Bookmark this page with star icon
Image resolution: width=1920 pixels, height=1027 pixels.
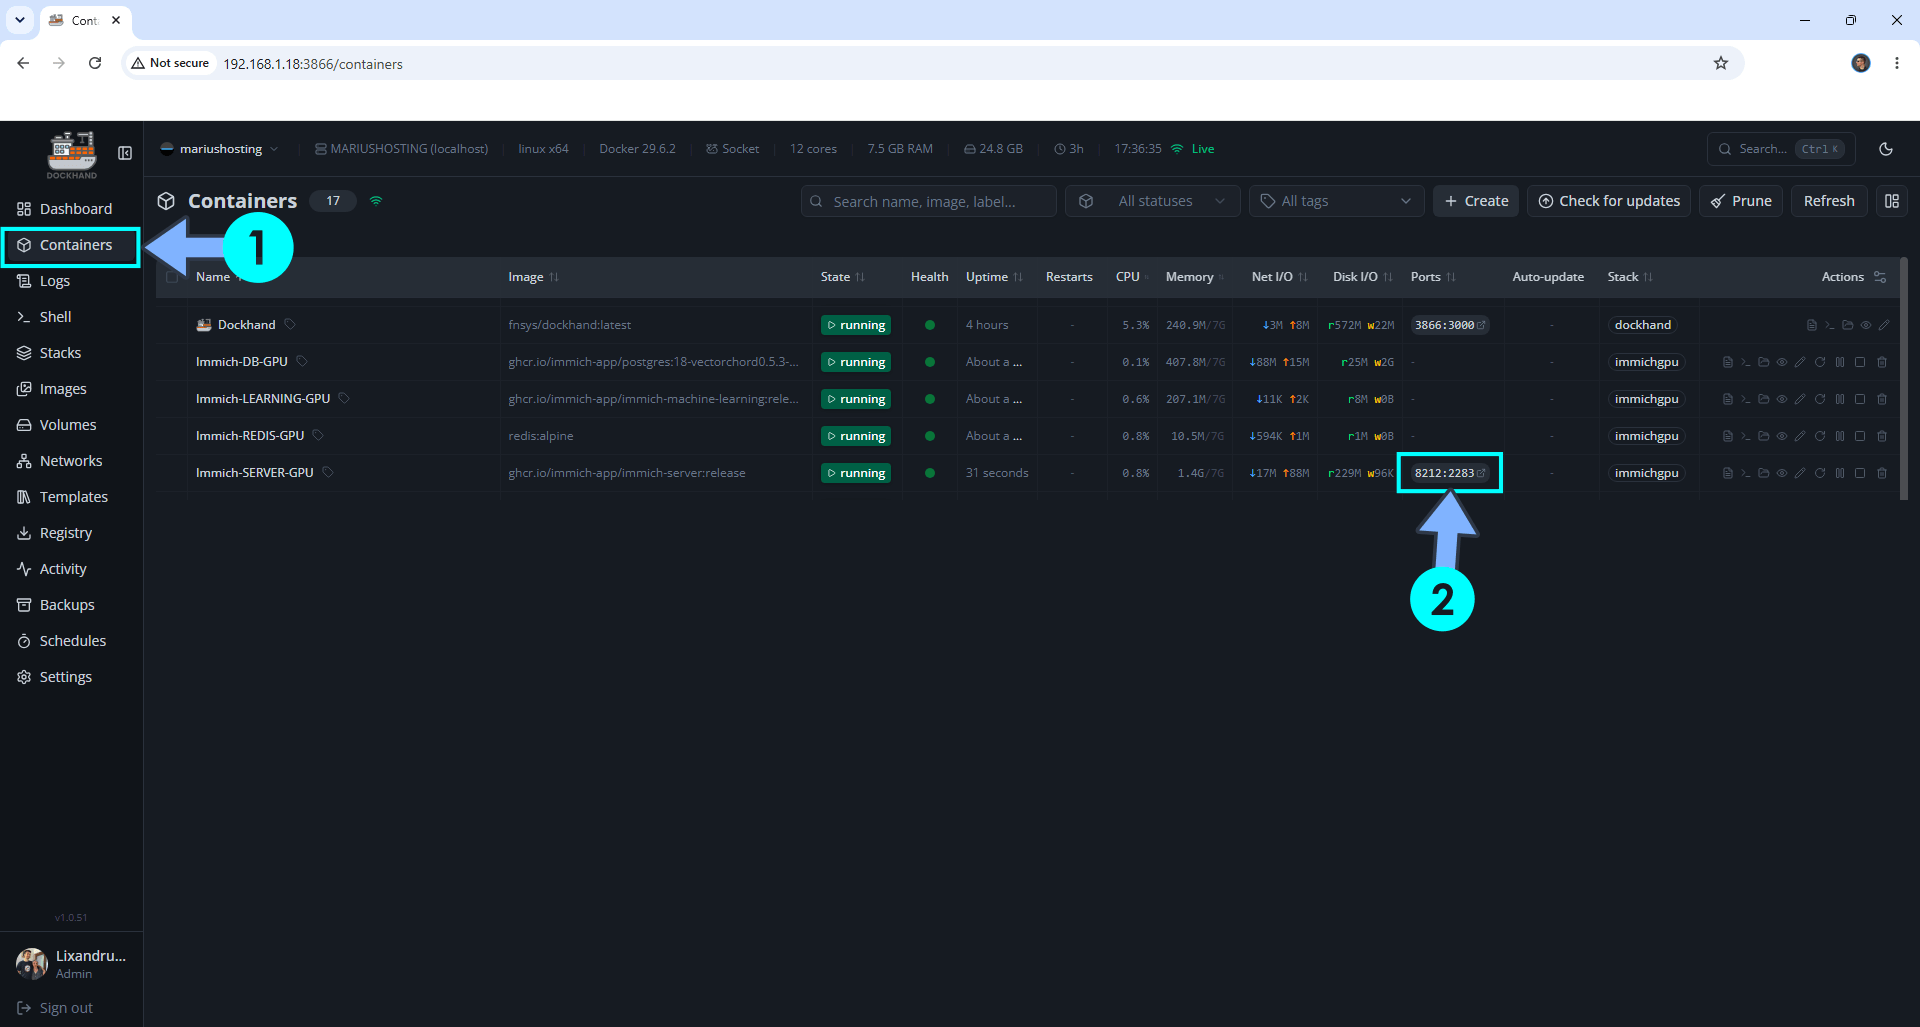coord(1721,63)
